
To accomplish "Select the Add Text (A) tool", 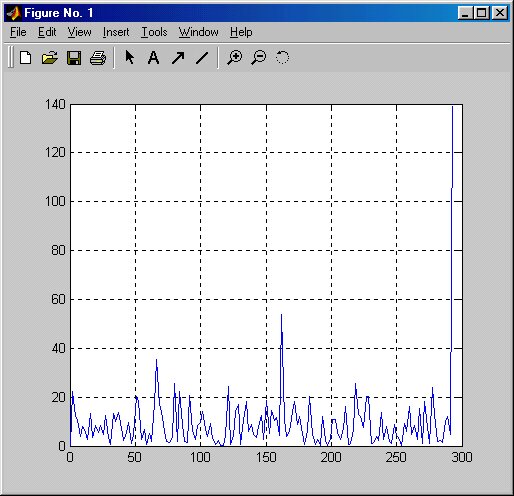I will click(x=153, y=58).
